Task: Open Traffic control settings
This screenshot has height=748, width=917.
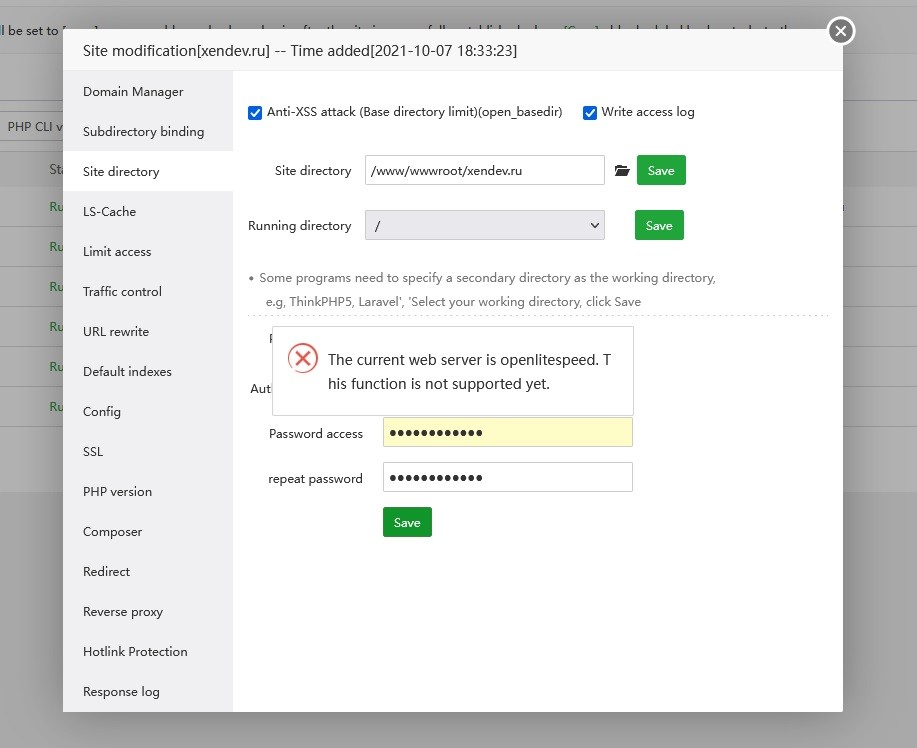Action: click(x=148, y=291)
